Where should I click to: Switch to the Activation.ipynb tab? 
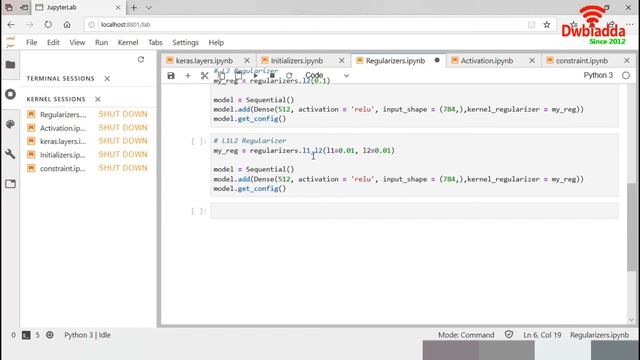click(x=487, y=60)
